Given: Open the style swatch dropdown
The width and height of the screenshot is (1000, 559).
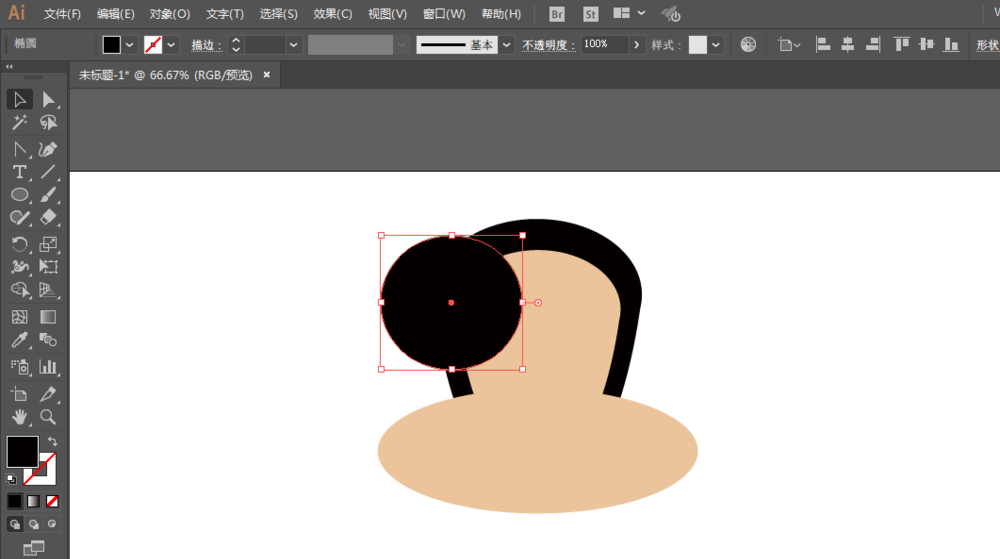Looking at the screenshot, I should coord(716,45).
